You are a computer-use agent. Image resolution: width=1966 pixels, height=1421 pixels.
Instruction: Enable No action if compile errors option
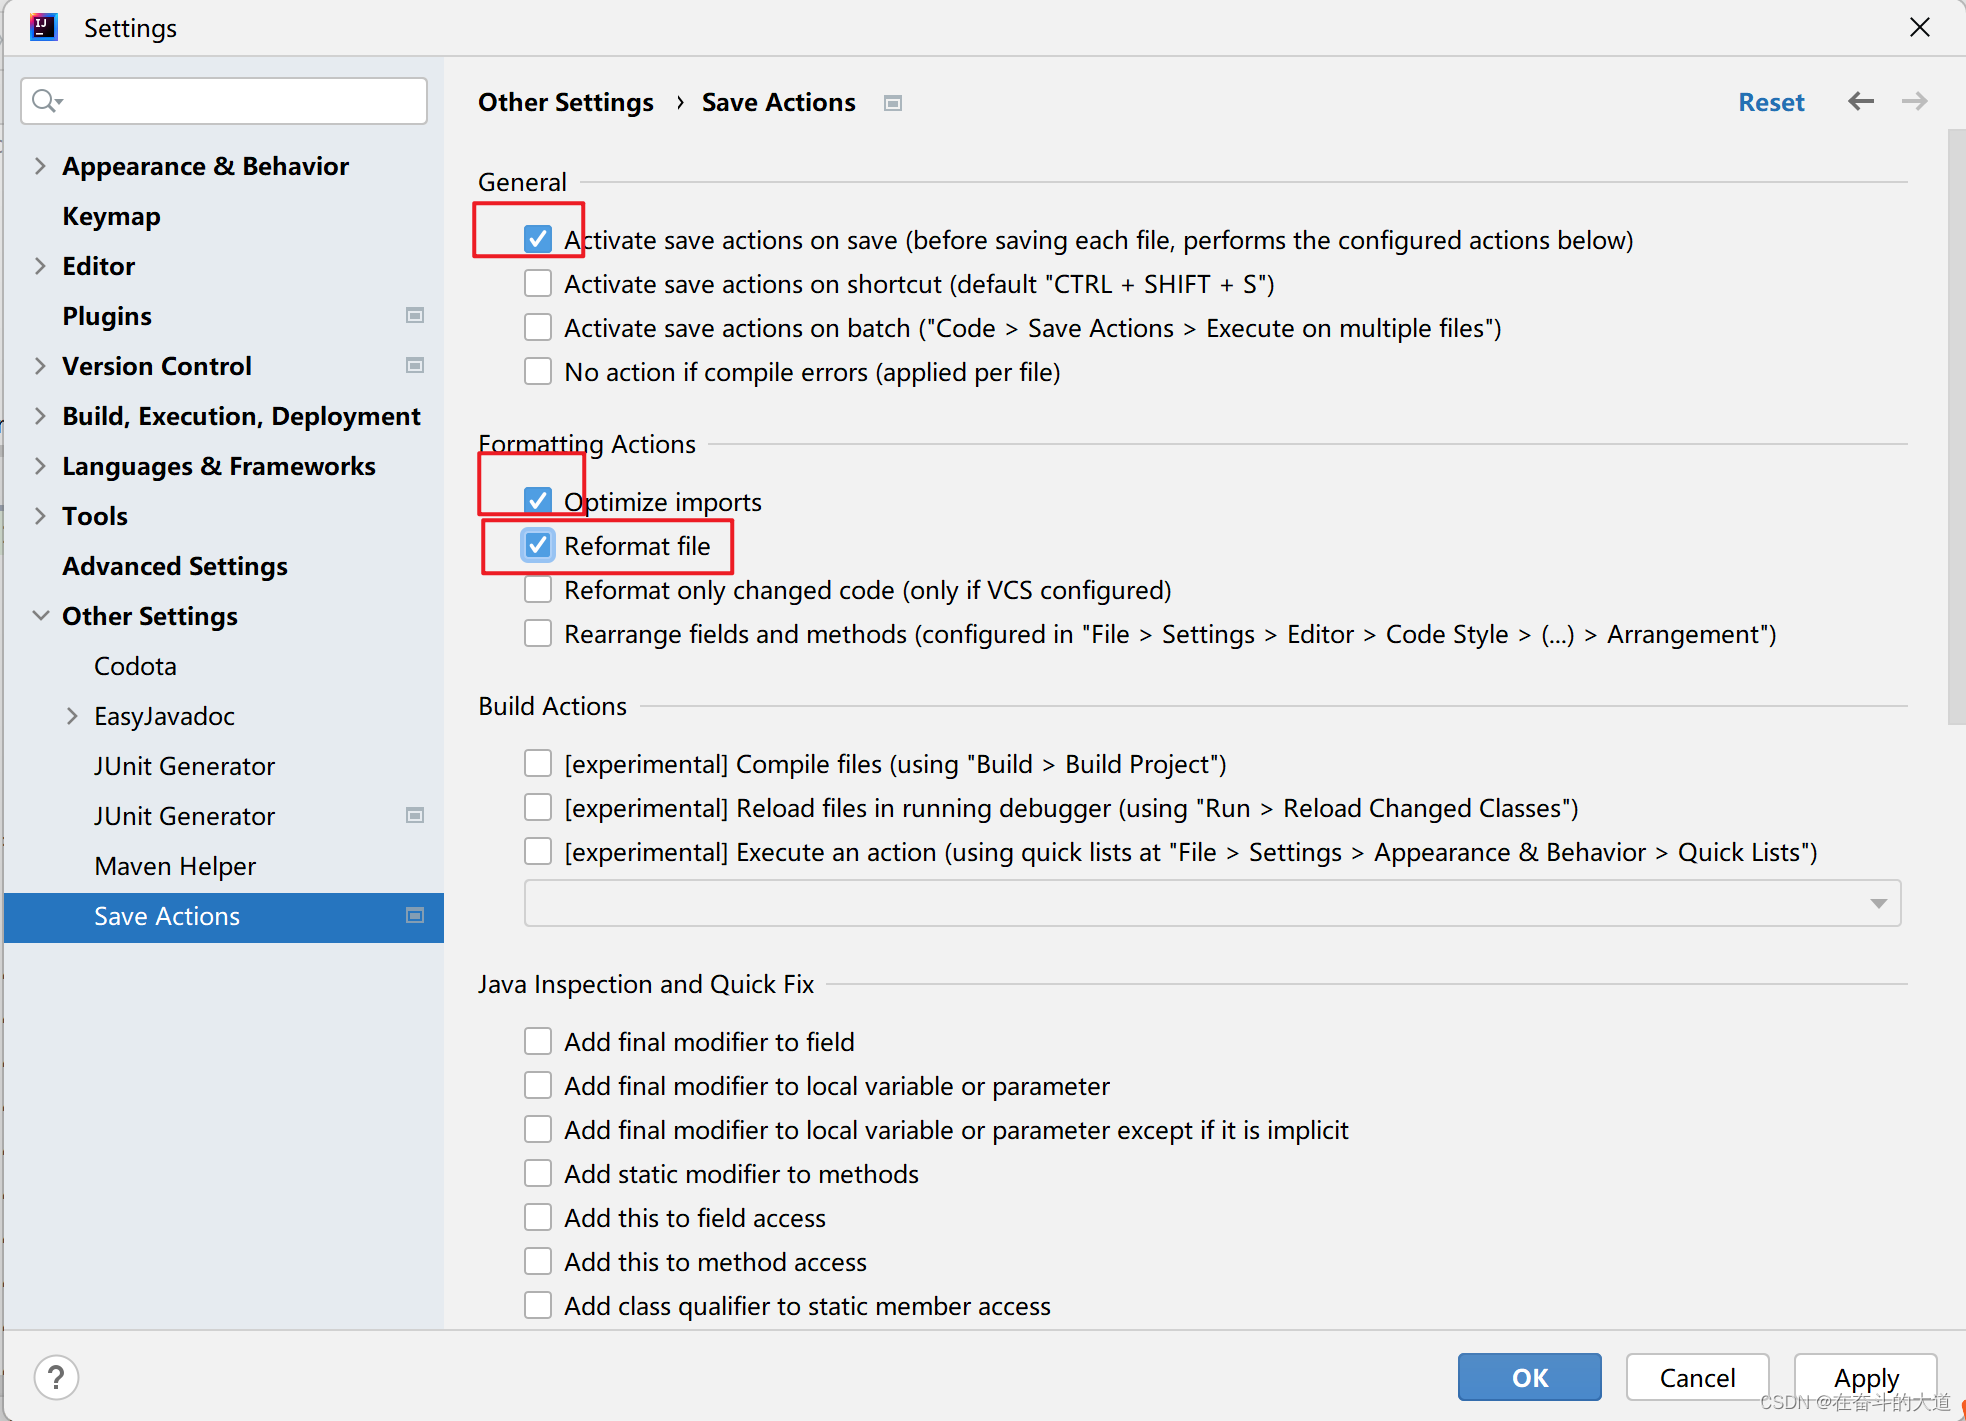538,371
